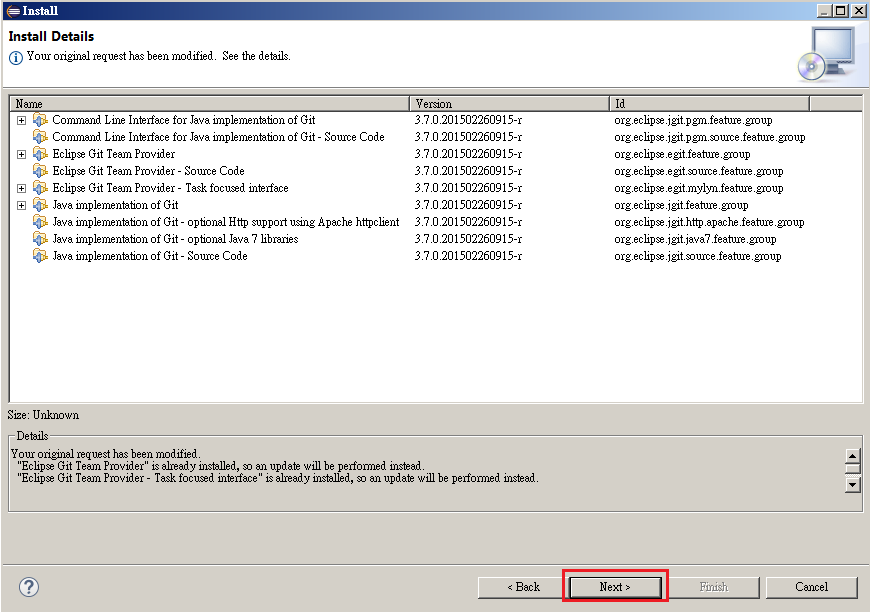Image resolution: width=870 pixels, height=612 pixels.
Task: Open the help question mark icon
Action: 29,587
